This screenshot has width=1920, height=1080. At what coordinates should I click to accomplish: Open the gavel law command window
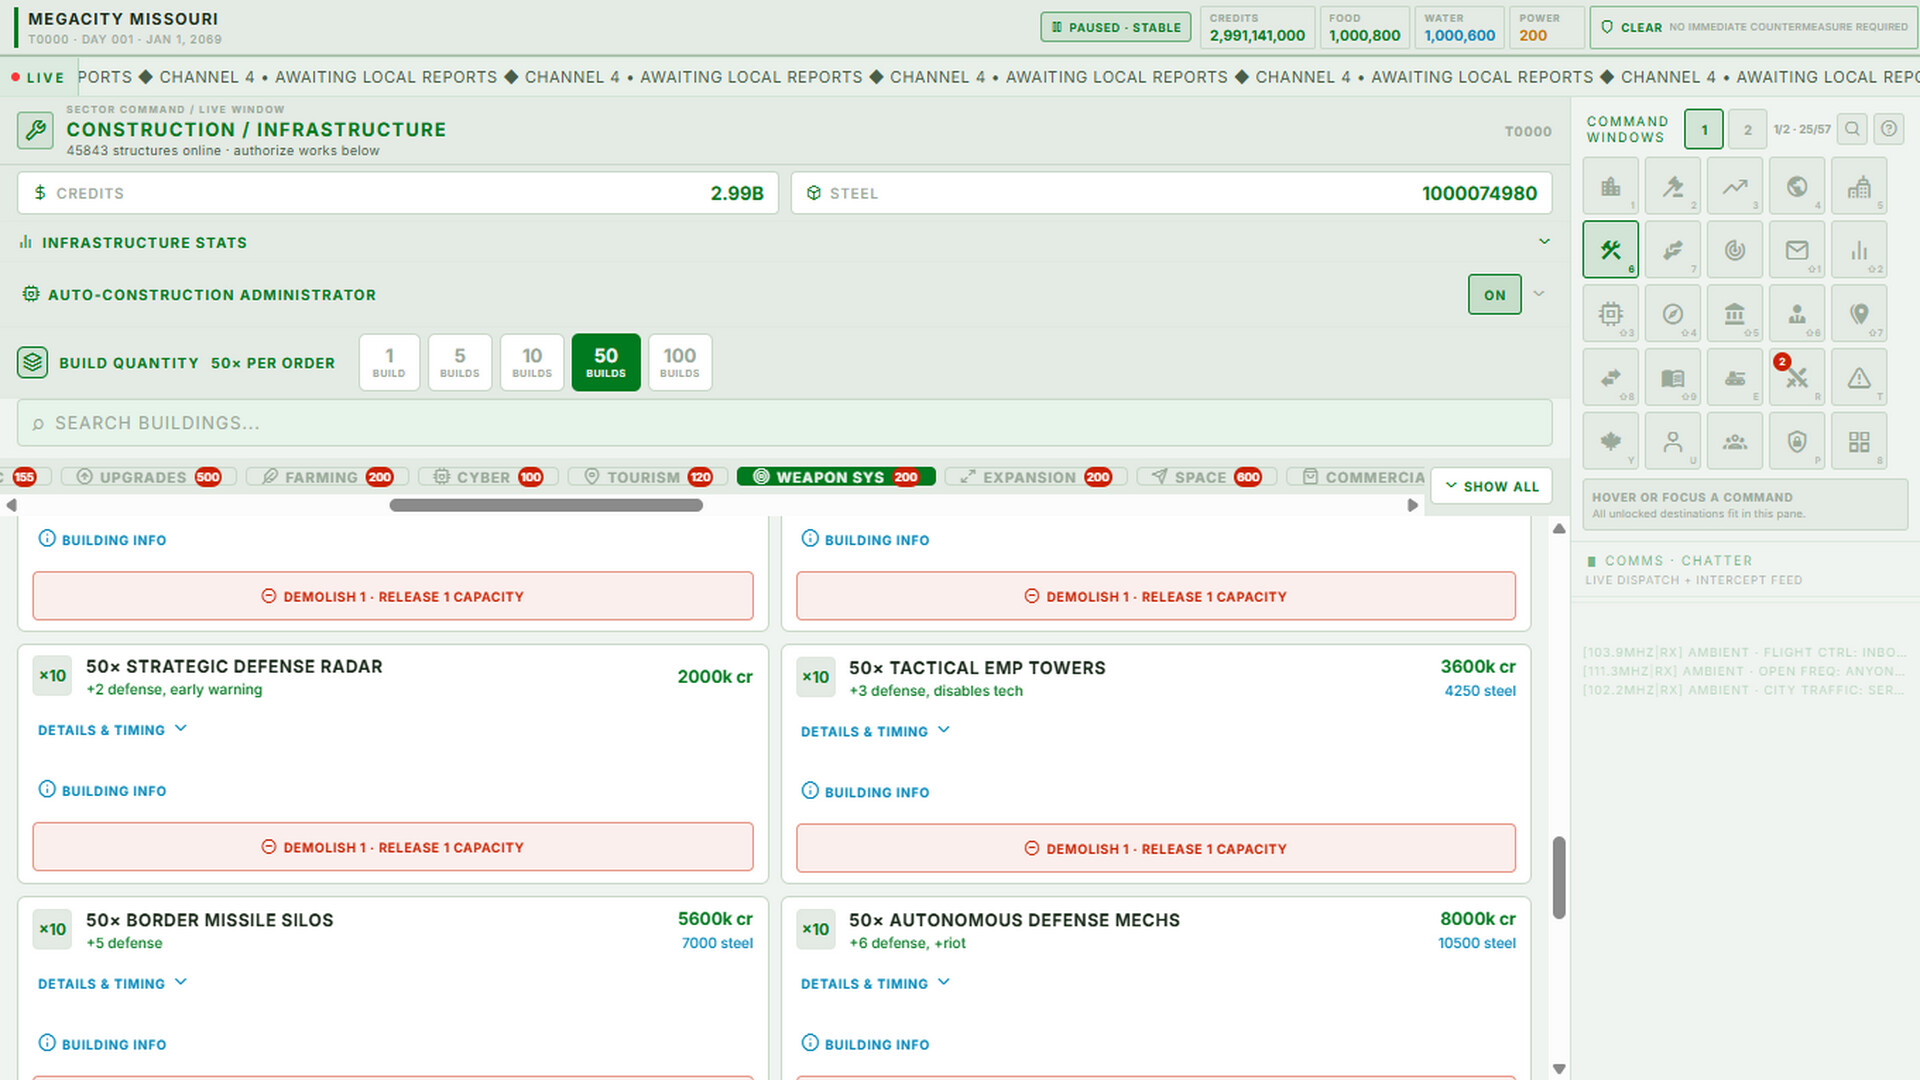tap(1672, 186)
